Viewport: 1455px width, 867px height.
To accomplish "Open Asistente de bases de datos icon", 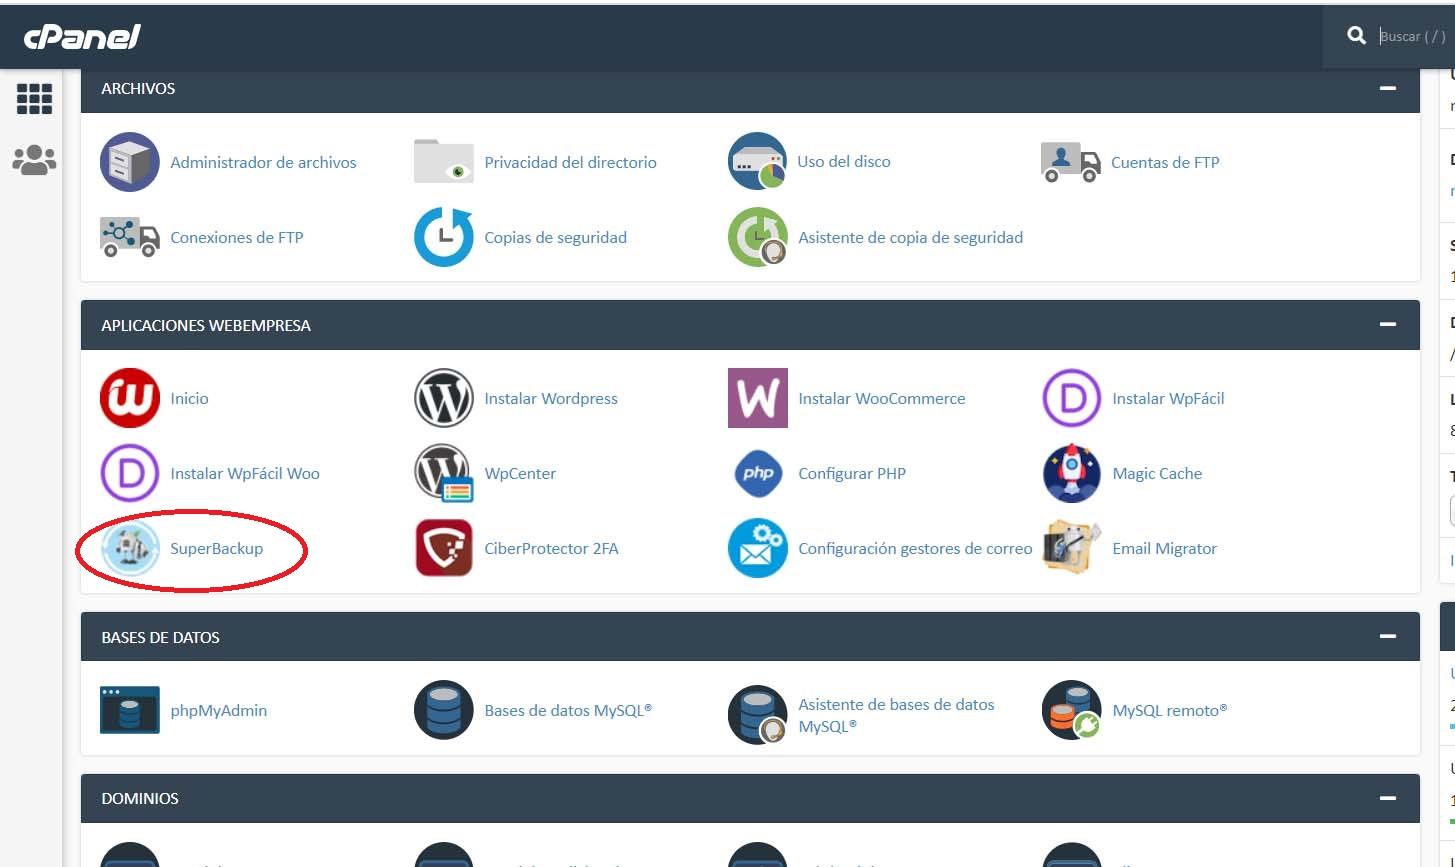I will coord(758,714).
